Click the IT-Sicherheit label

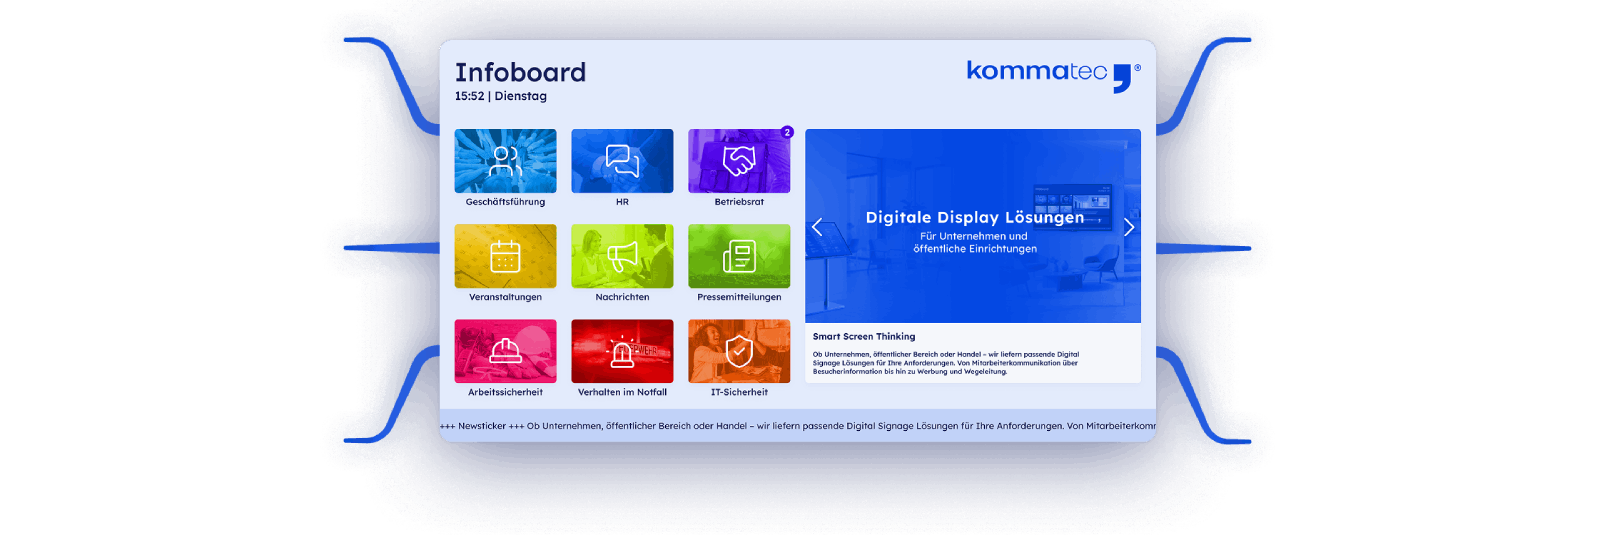click(x=739, y=392)
